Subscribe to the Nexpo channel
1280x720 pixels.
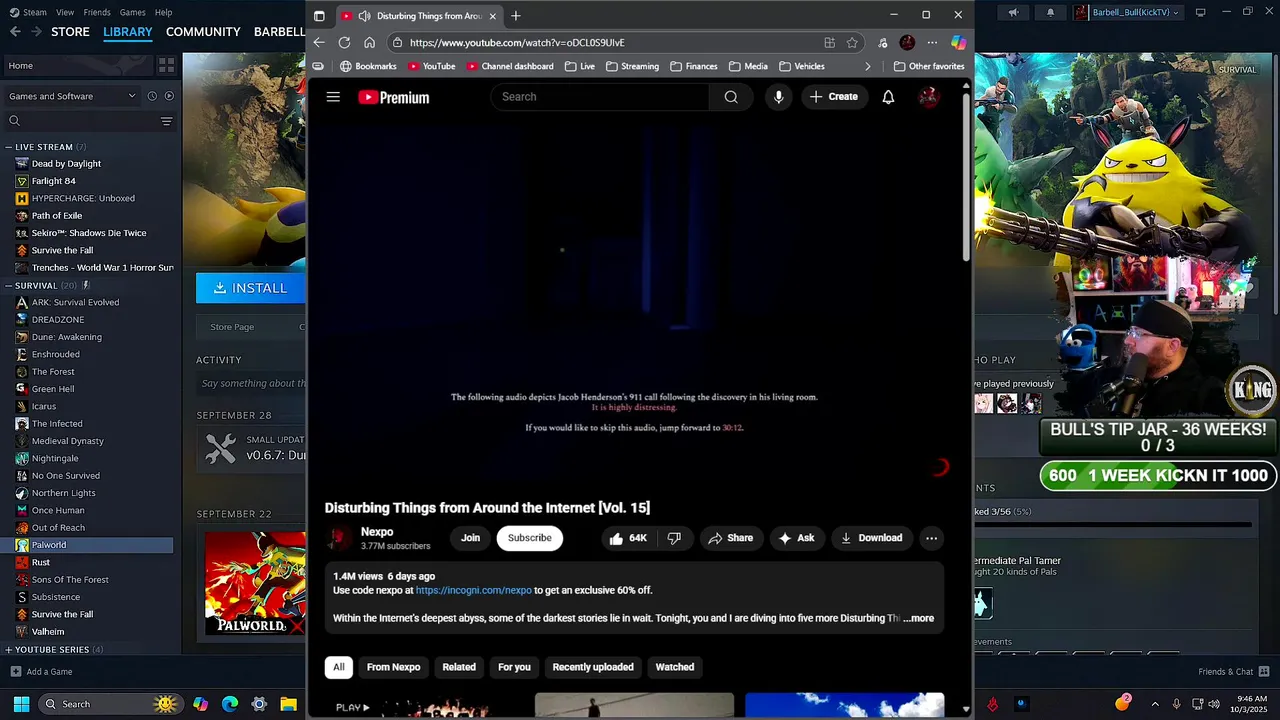529,538
